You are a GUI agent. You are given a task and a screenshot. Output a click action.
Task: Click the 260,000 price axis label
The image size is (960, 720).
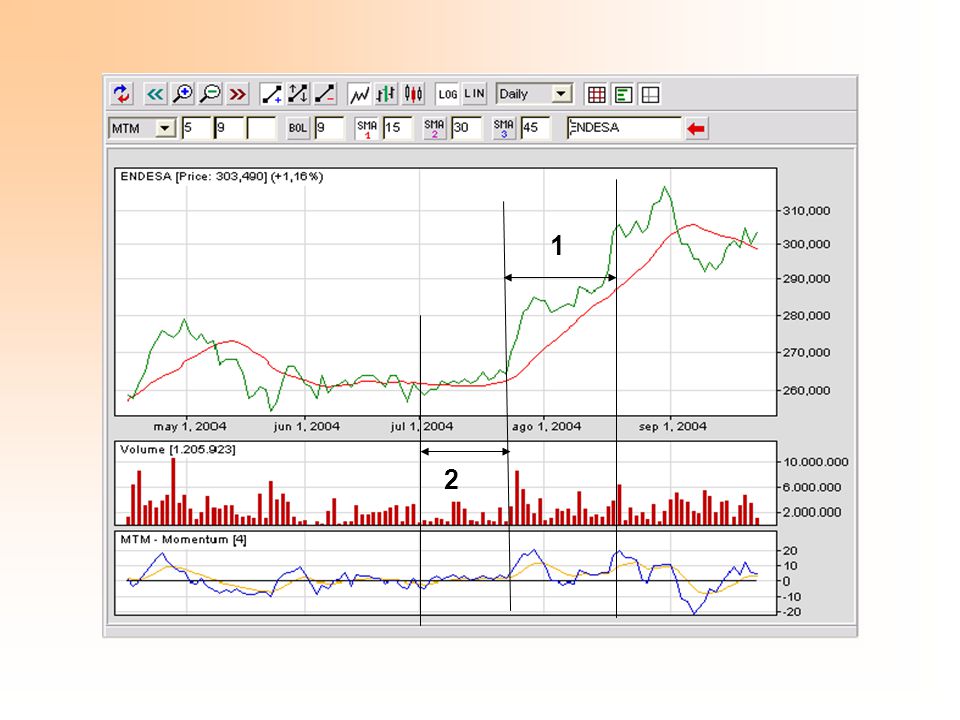click(806, 391)
